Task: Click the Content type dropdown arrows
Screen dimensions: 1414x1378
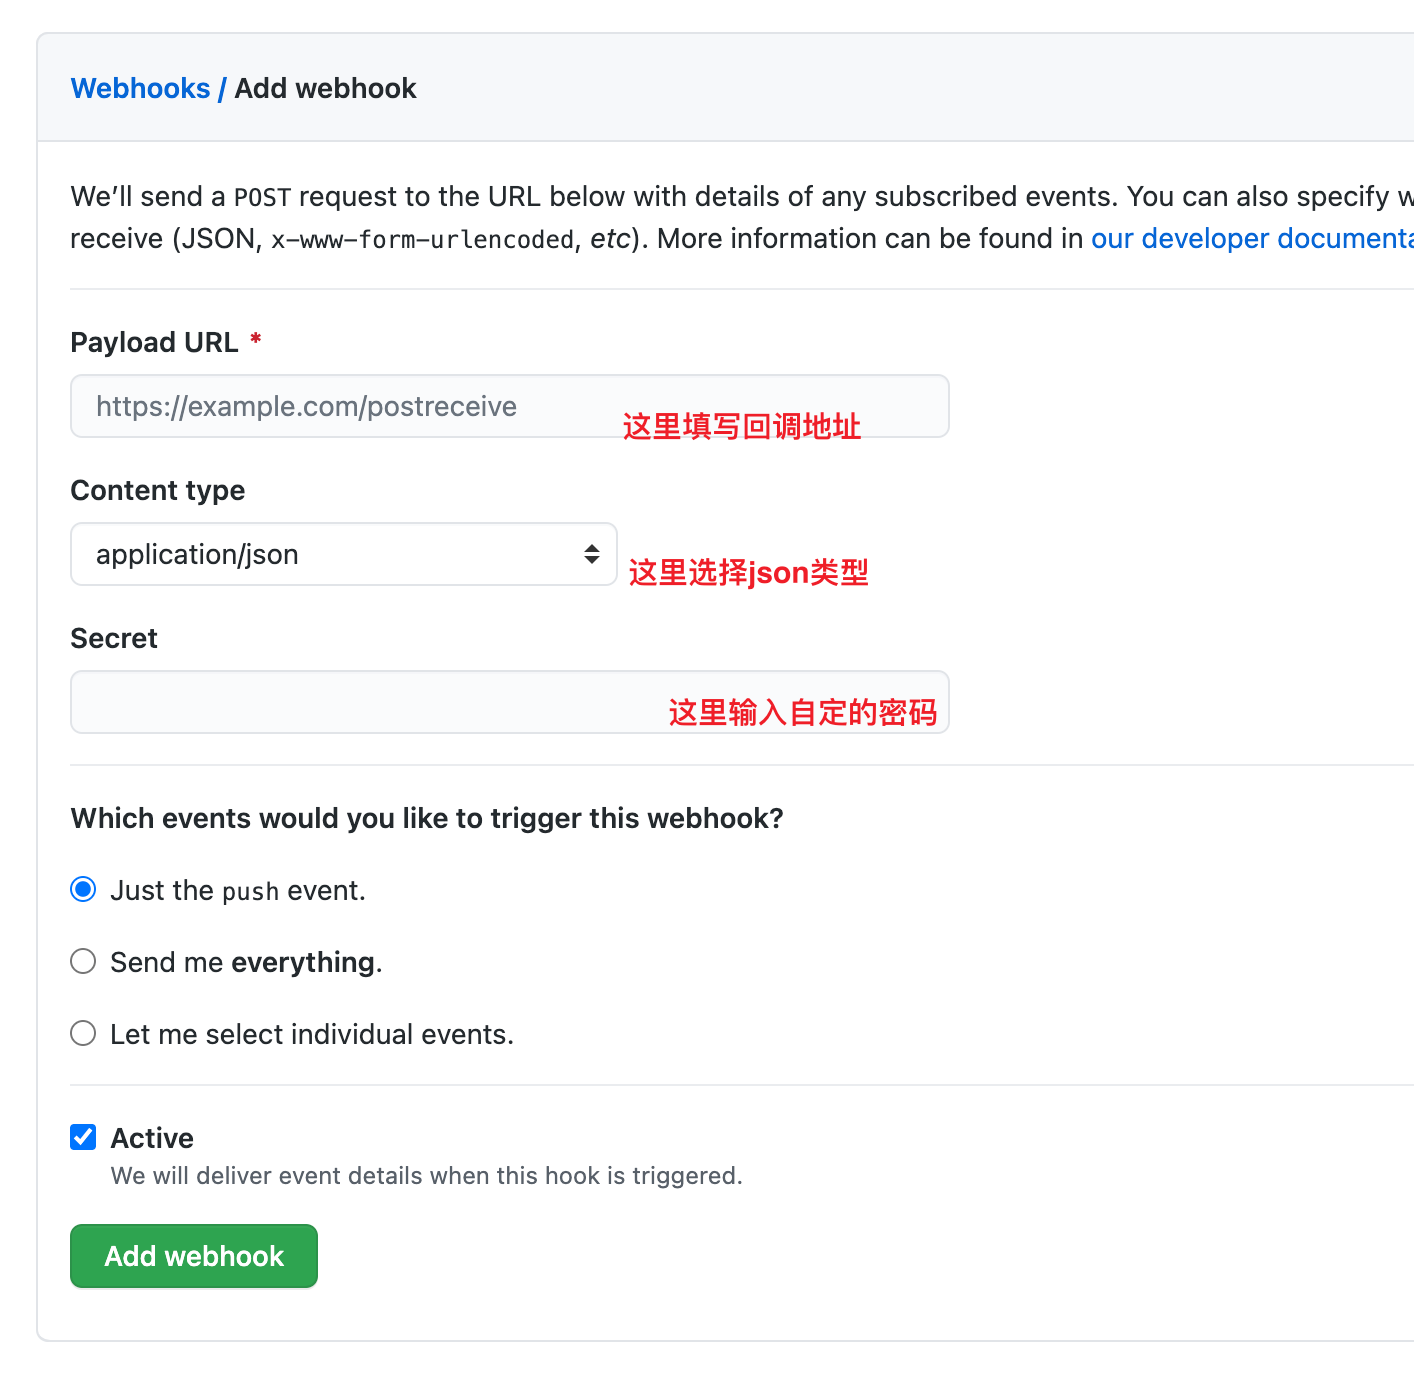Action: [x=592, y=554]
